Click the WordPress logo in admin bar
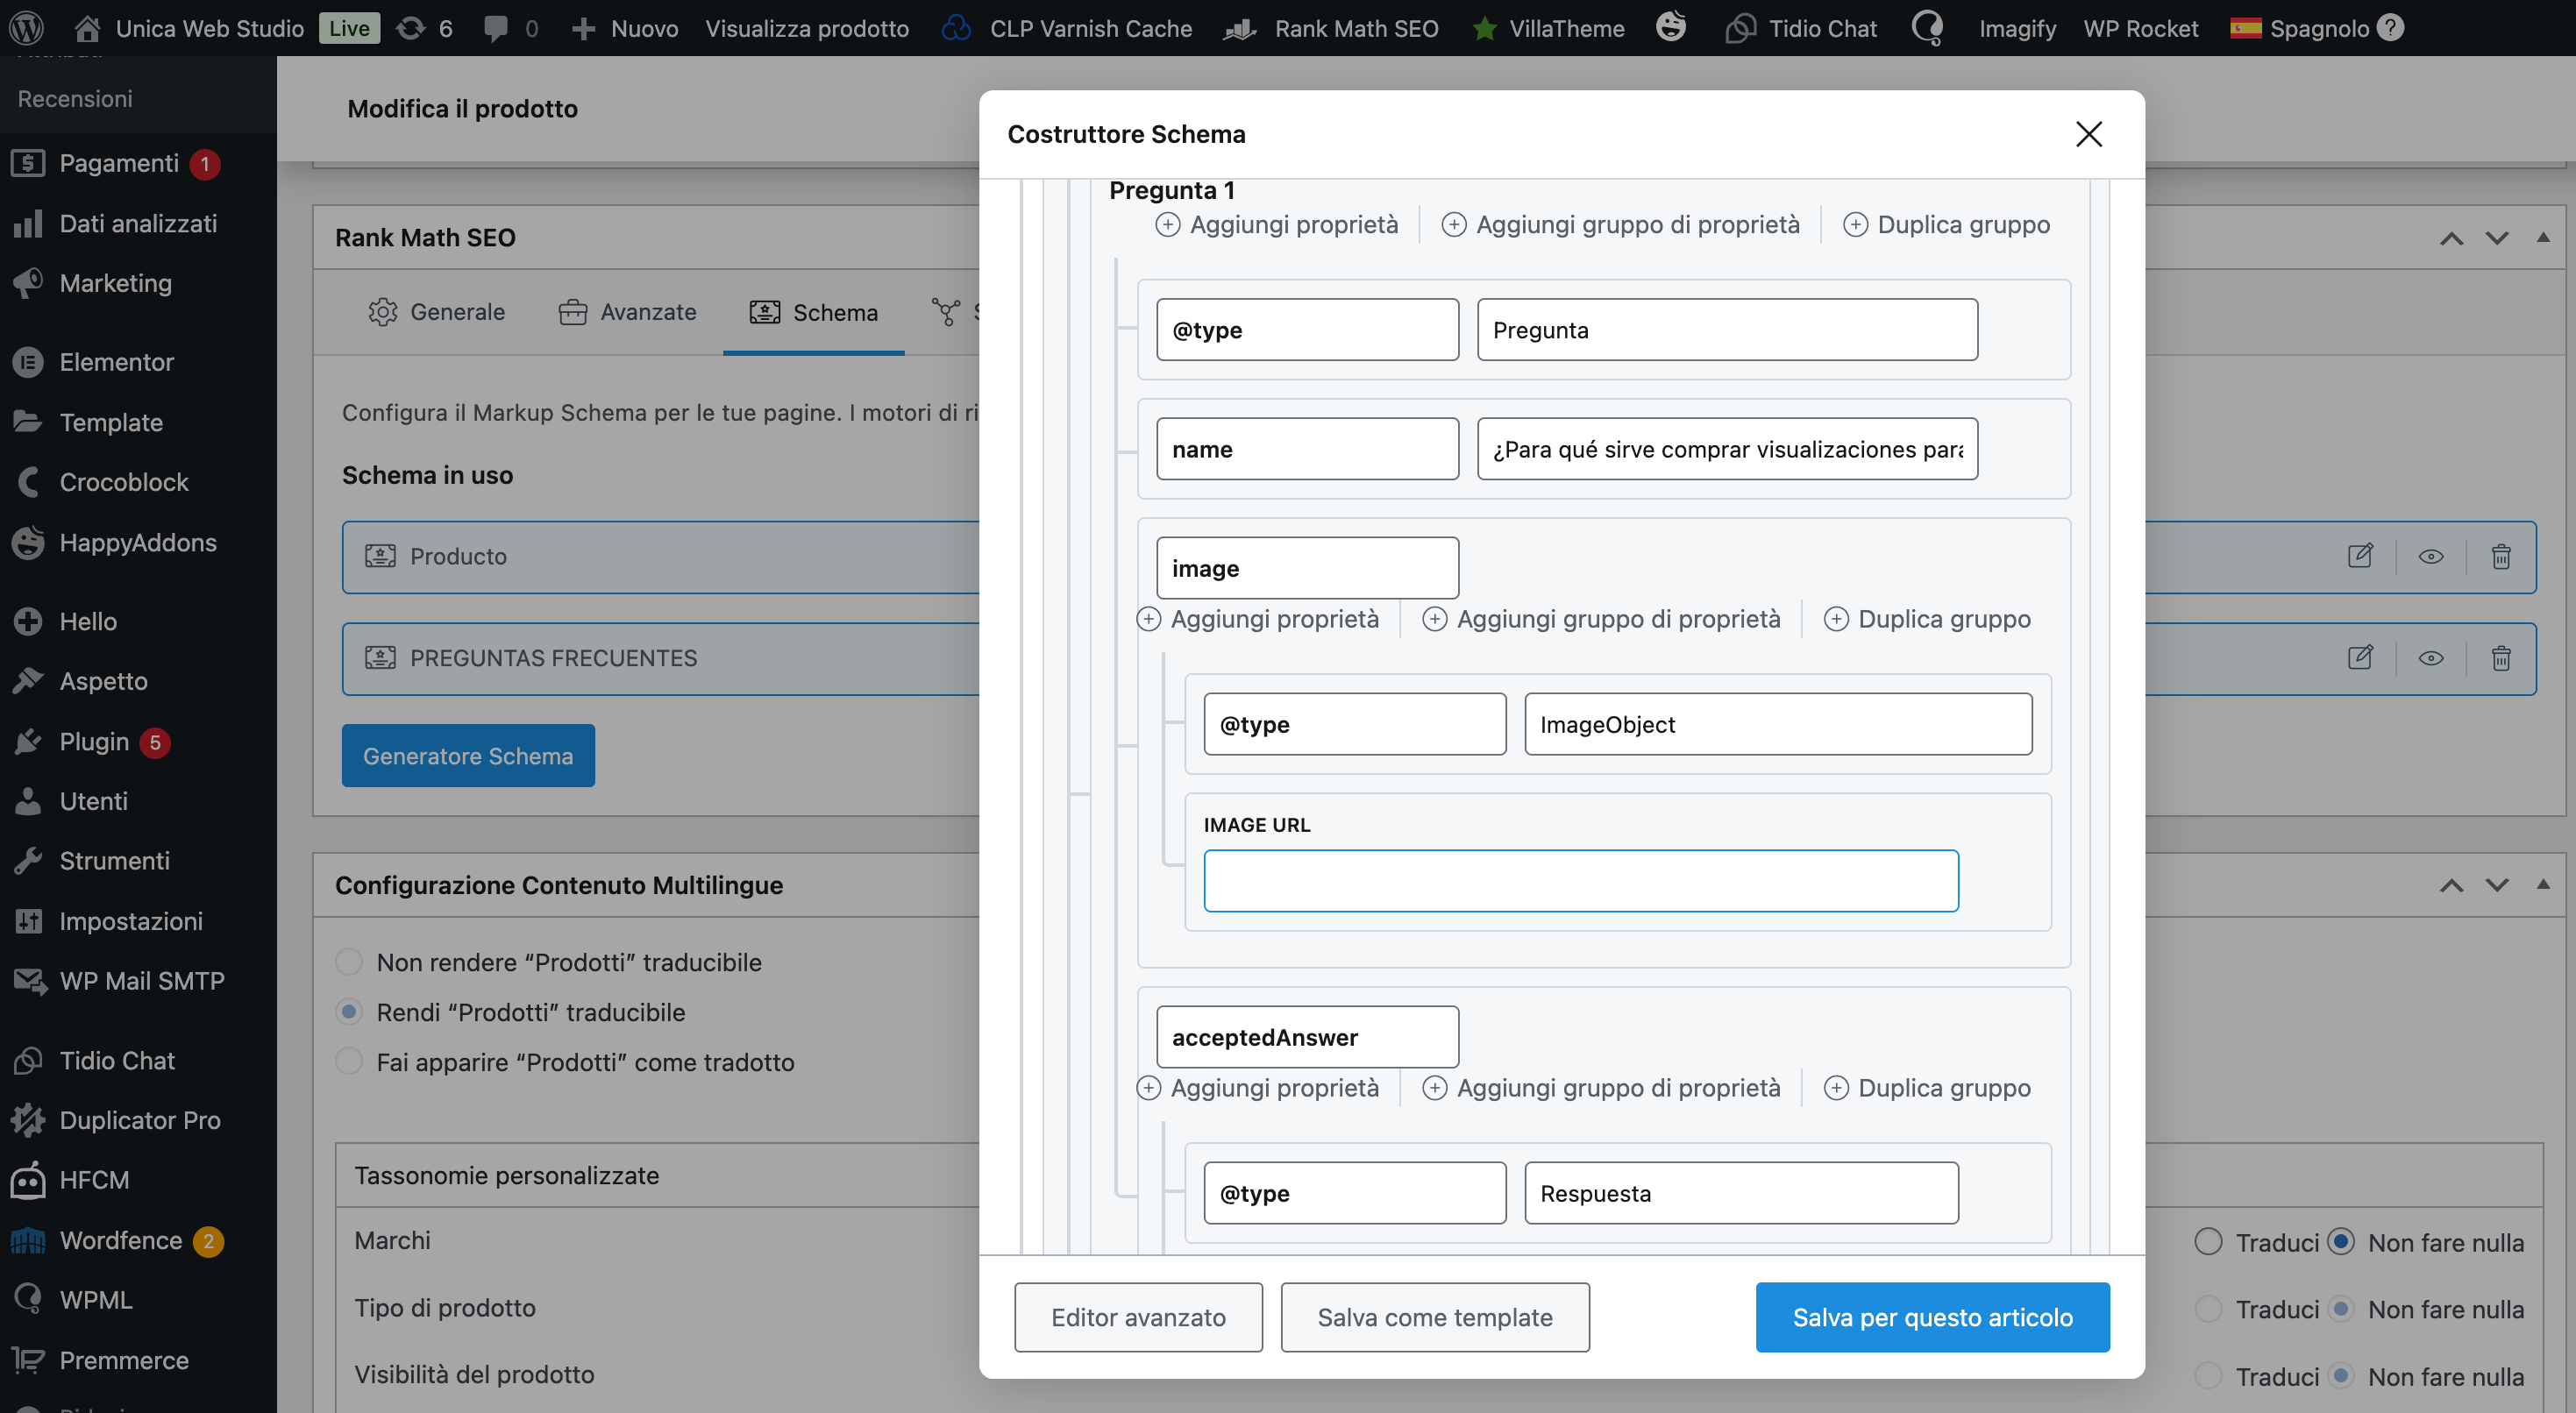 point(27,28)
